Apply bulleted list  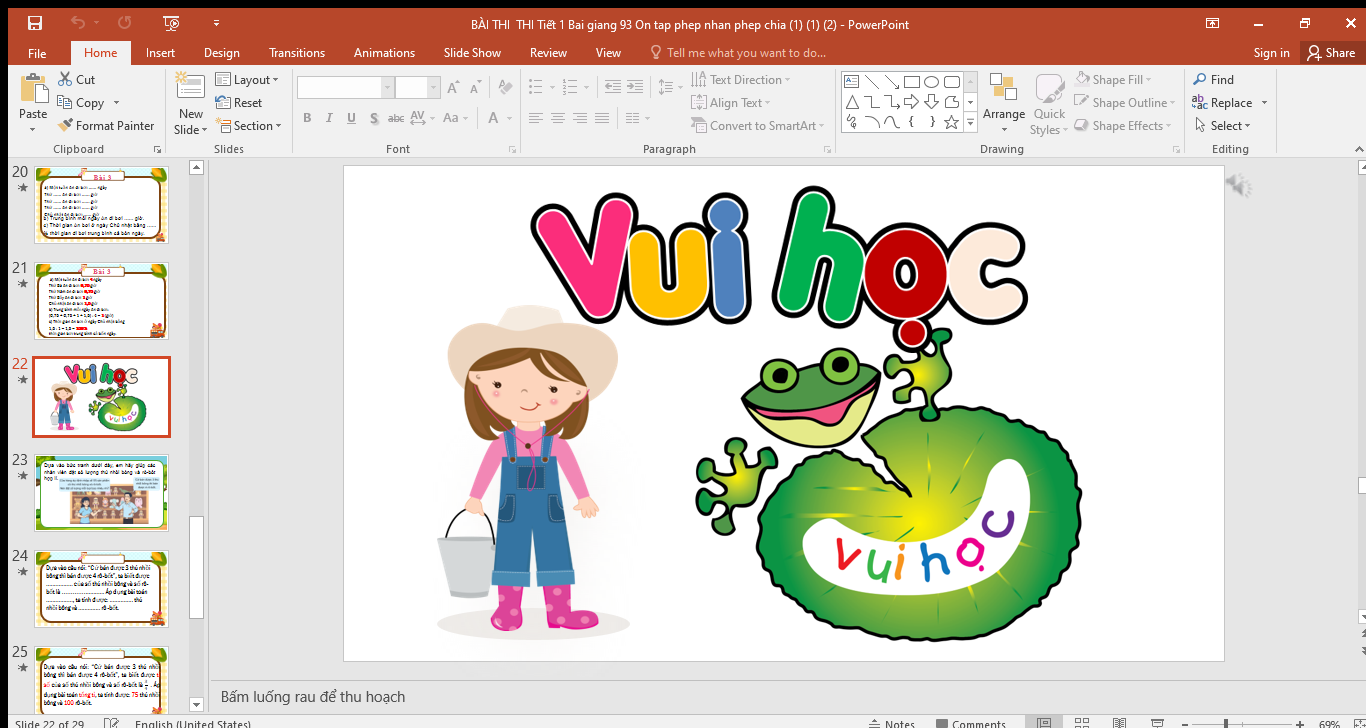coord(536,87)
